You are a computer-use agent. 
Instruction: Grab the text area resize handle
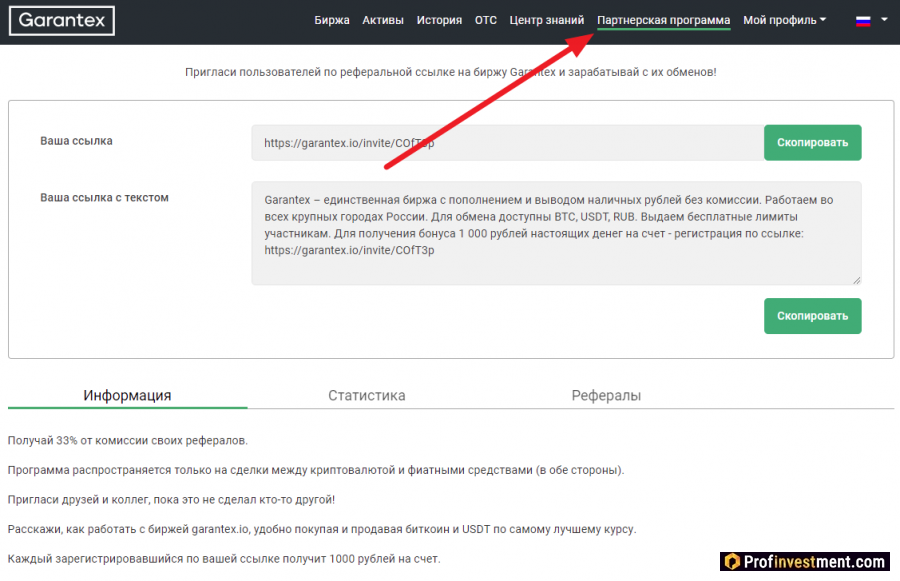tap(856, 280)
